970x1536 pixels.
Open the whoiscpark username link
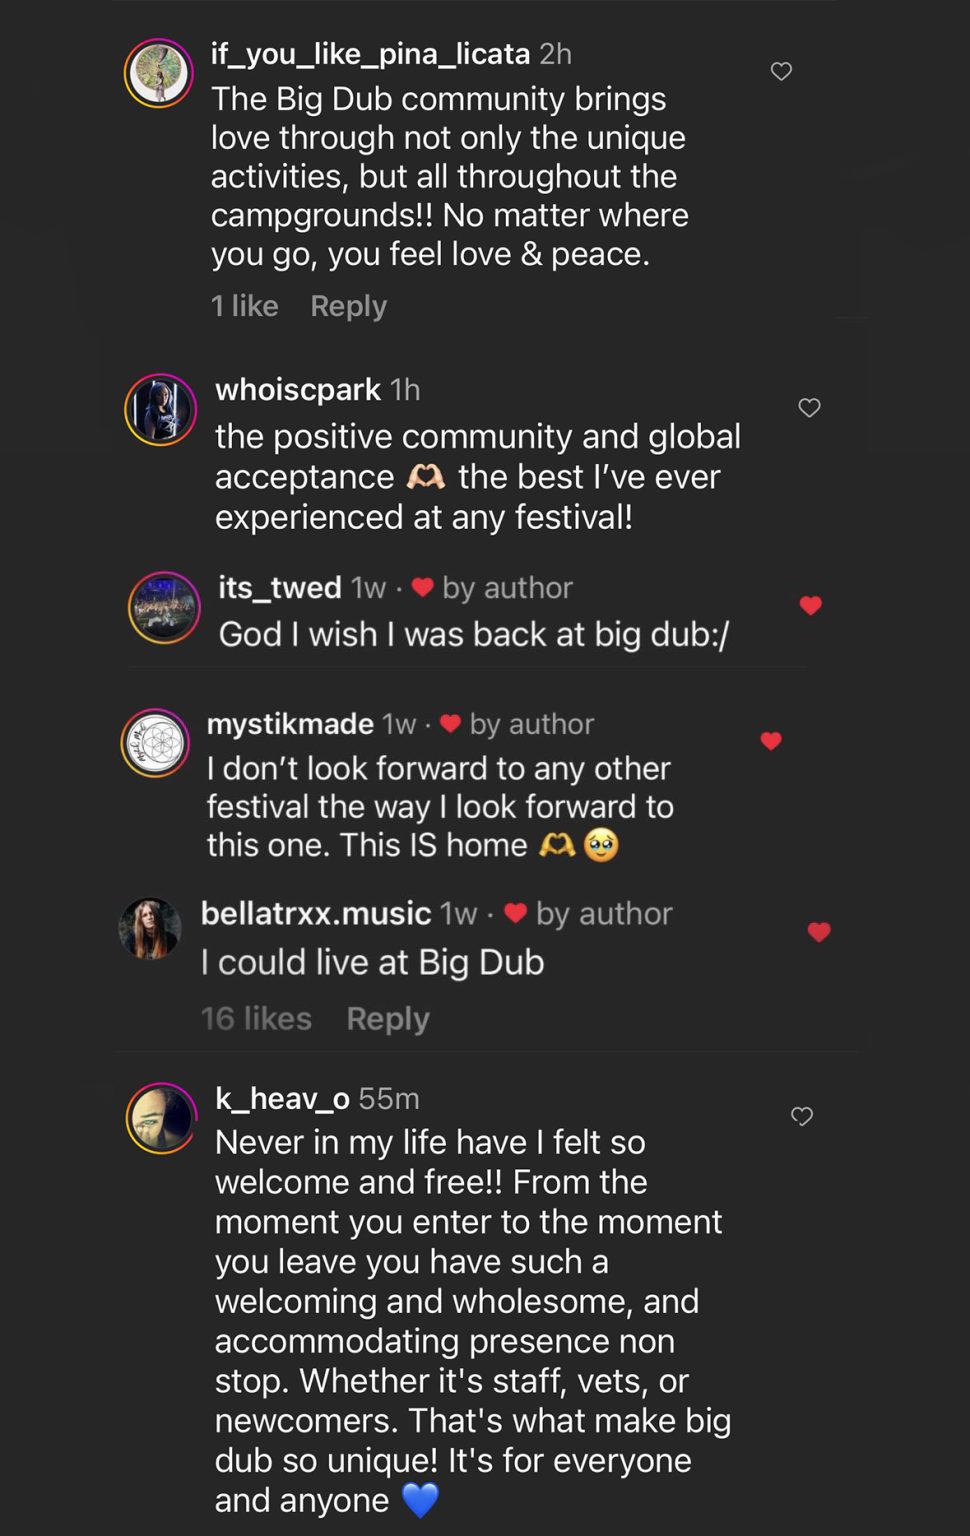coord(298,389)
